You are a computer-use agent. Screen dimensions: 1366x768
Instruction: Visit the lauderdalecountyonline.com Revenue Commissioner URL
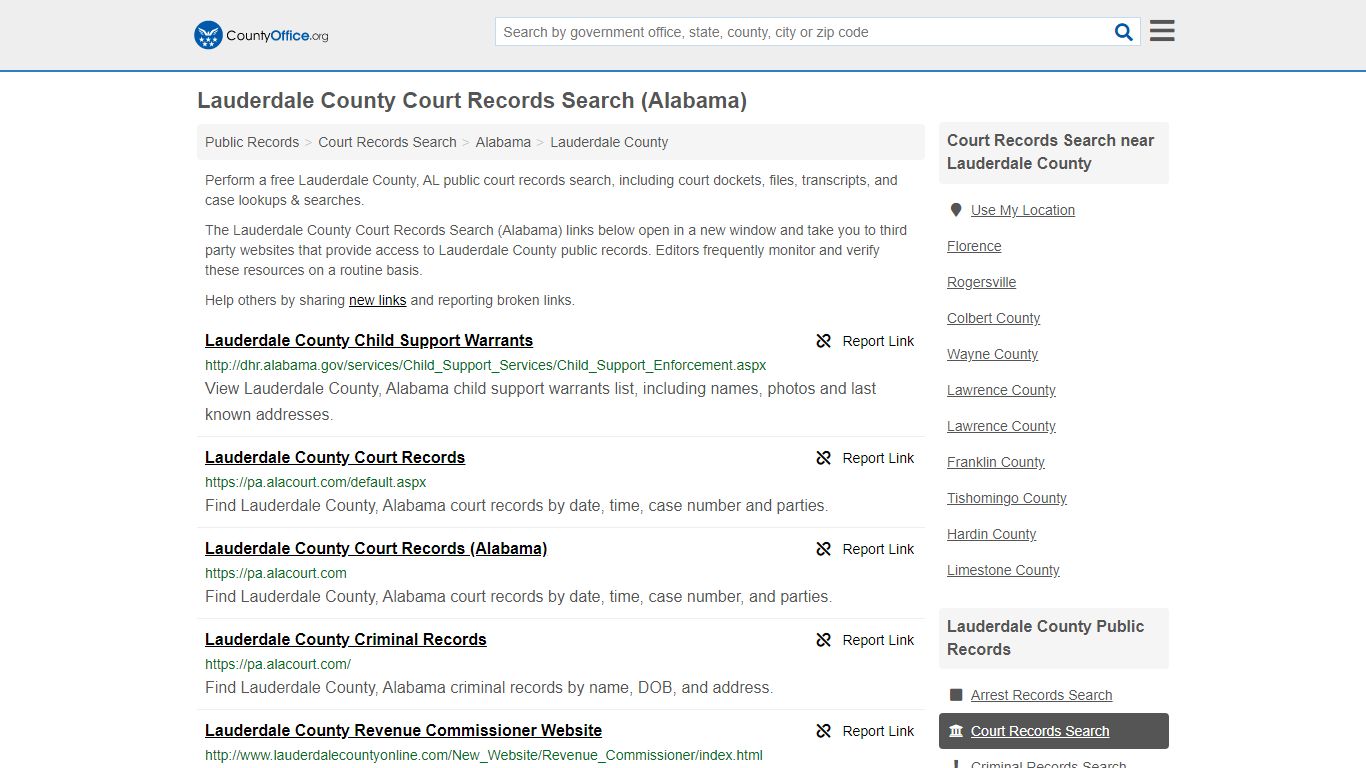[x=484, y=755]
